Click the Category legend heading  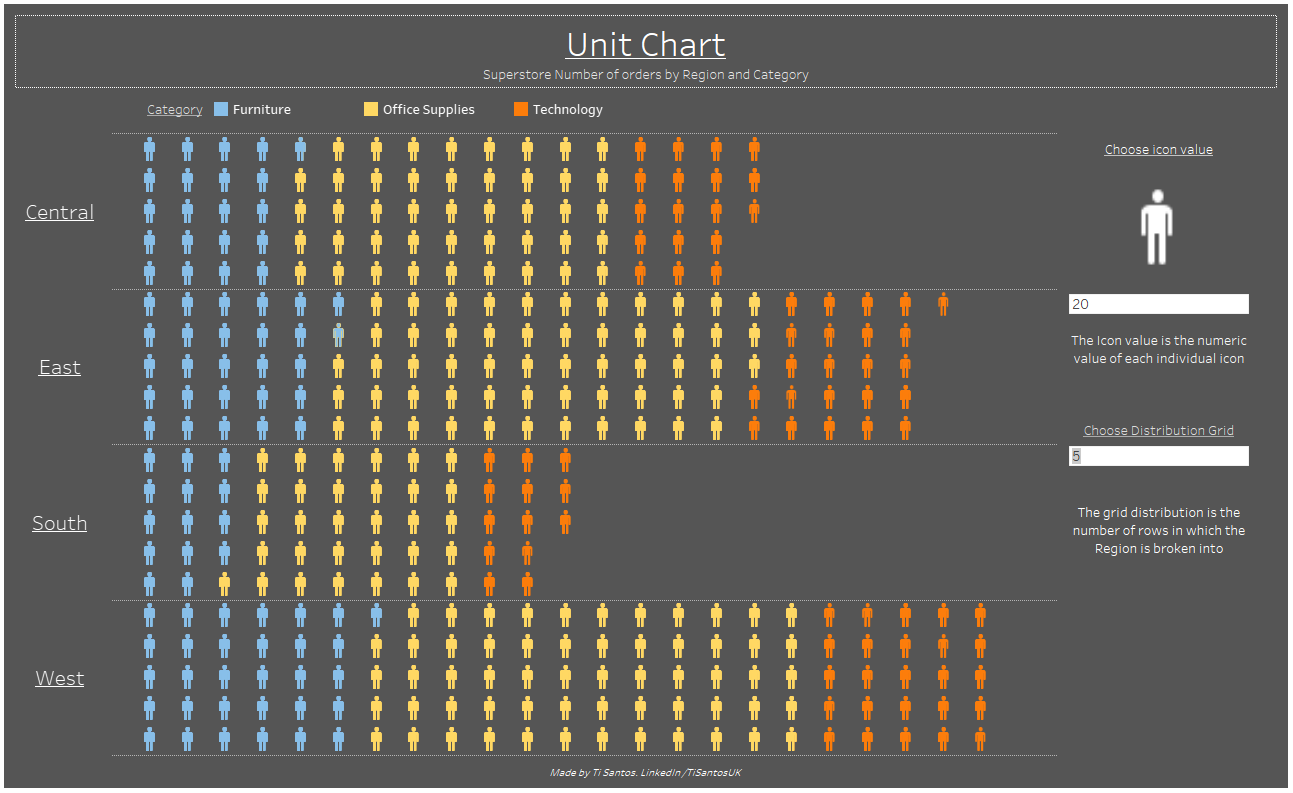coord(174,109)
